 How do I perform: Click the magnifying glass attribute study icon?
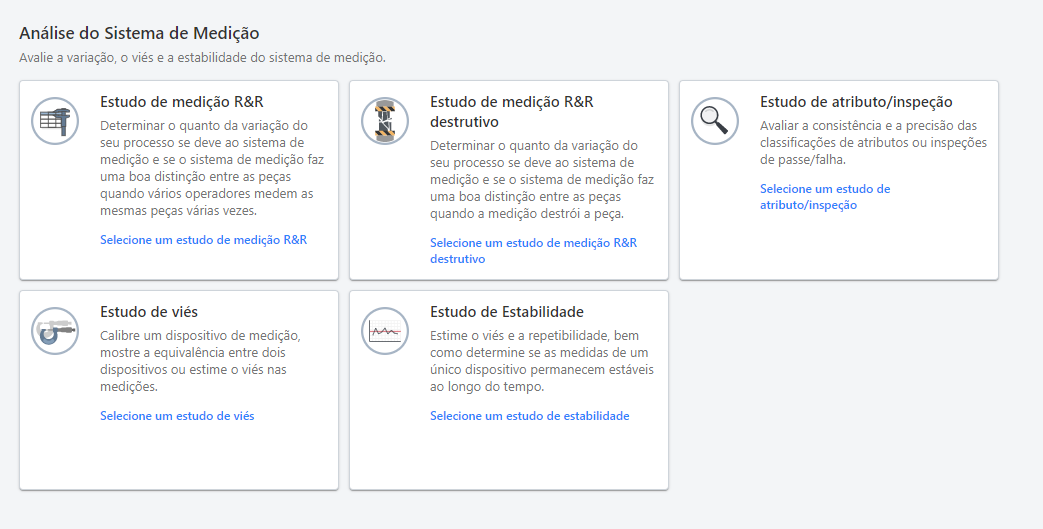(715, 121)
